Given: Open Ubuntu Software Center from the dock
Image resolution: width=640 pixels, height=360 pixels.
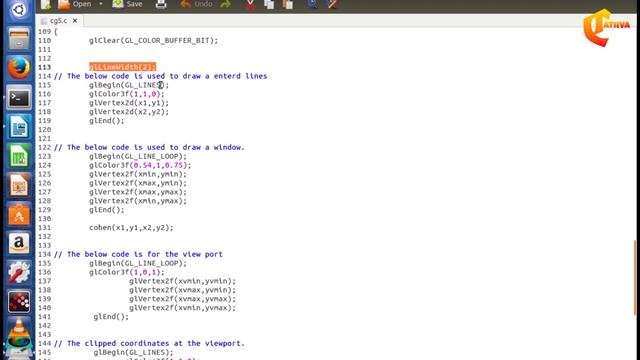Looking at the screenshot, I should [19, 215].
